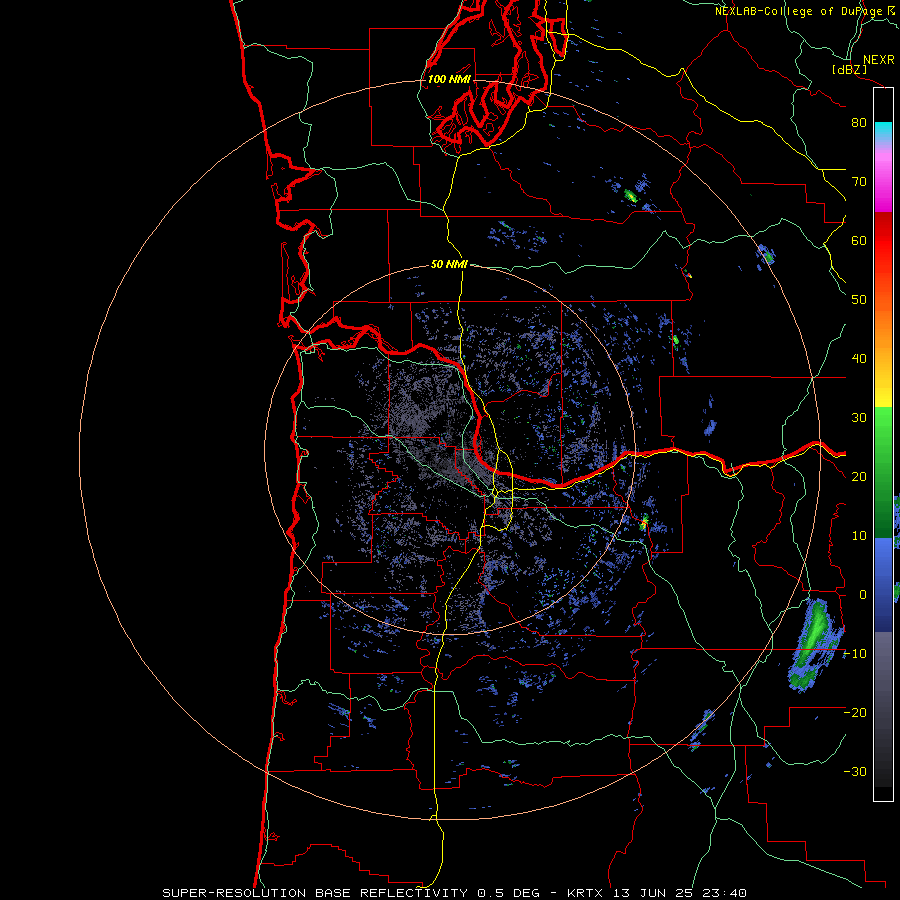
Task: Click the 60 value on the dBZ scale
Action: pos(859,241)
